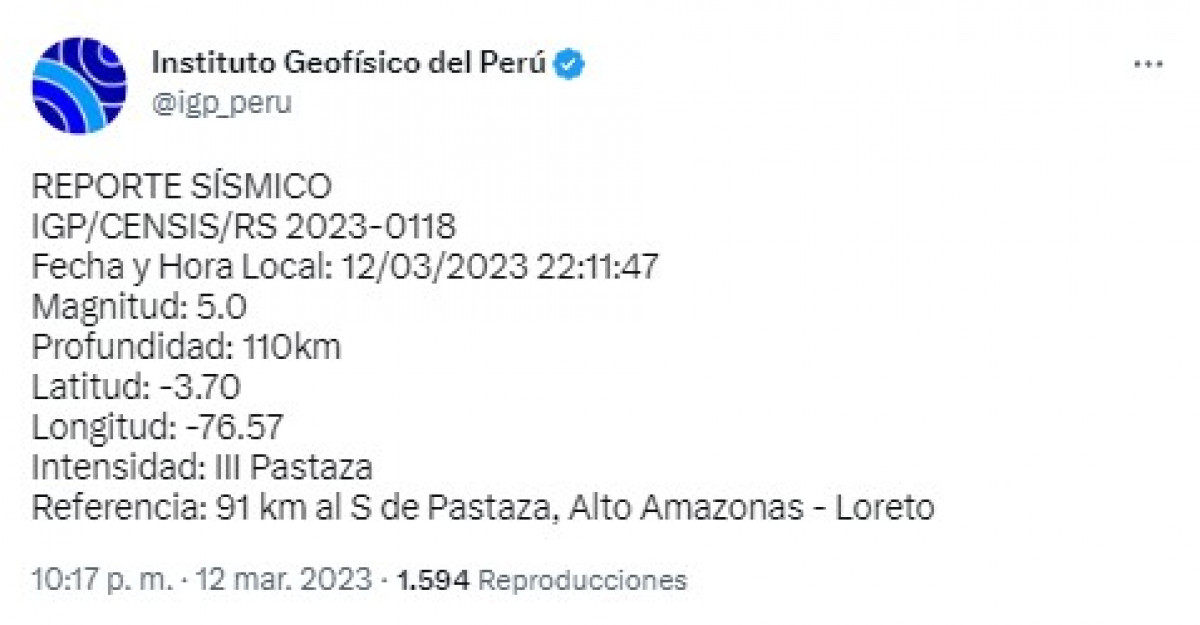The height and width of the screenshot is (625, 1200).
Task: Click the Longitud: -76.57 line
Action: tap(157, 427)
